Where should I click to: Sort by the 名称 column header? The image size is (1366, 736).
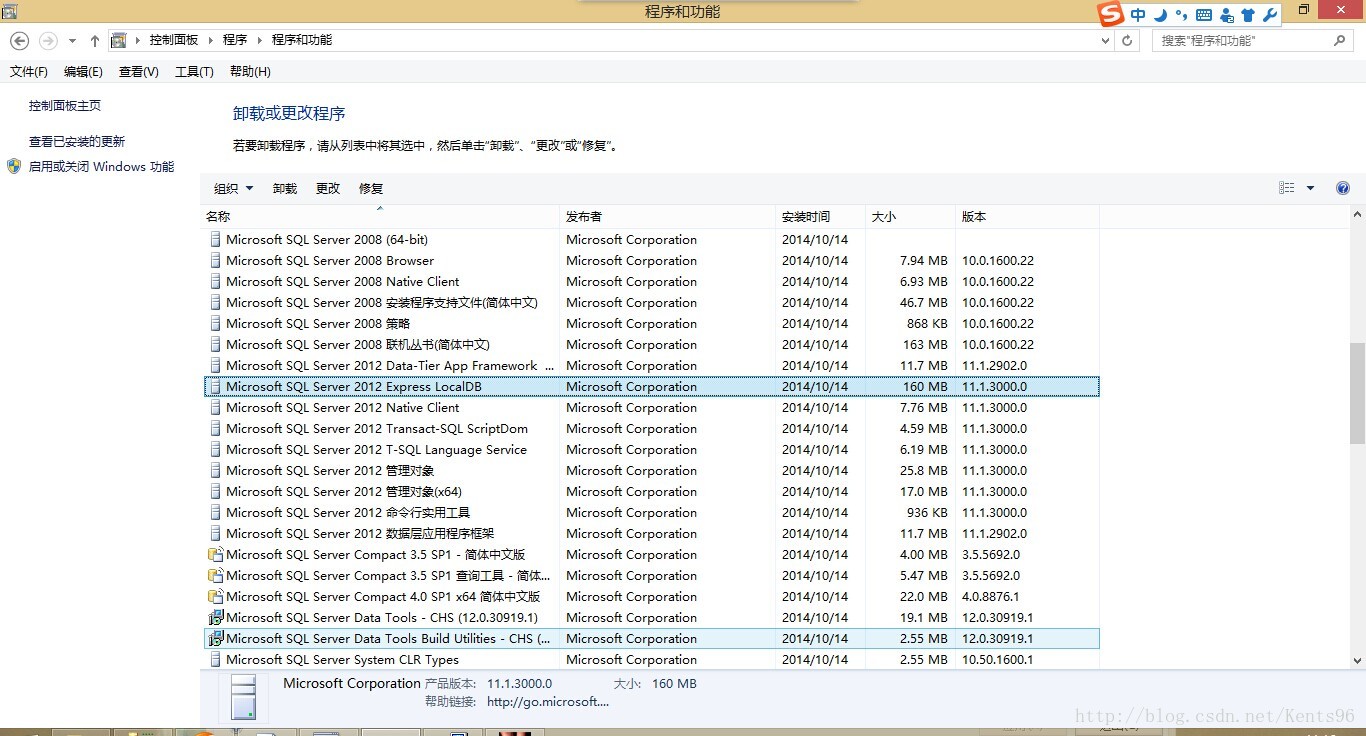[380, 217]
